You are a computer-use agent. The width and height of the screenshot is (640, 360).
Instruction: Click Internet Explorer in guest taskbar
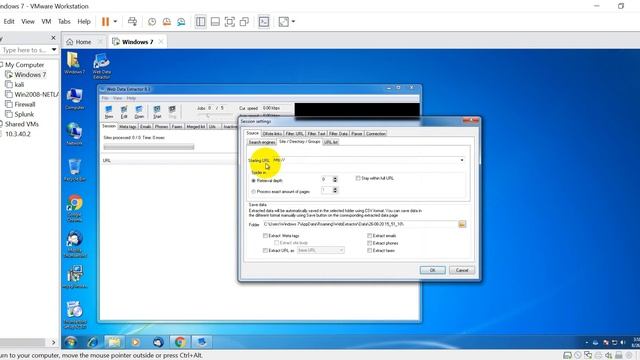pyautogui.click(x=93, y=342)
